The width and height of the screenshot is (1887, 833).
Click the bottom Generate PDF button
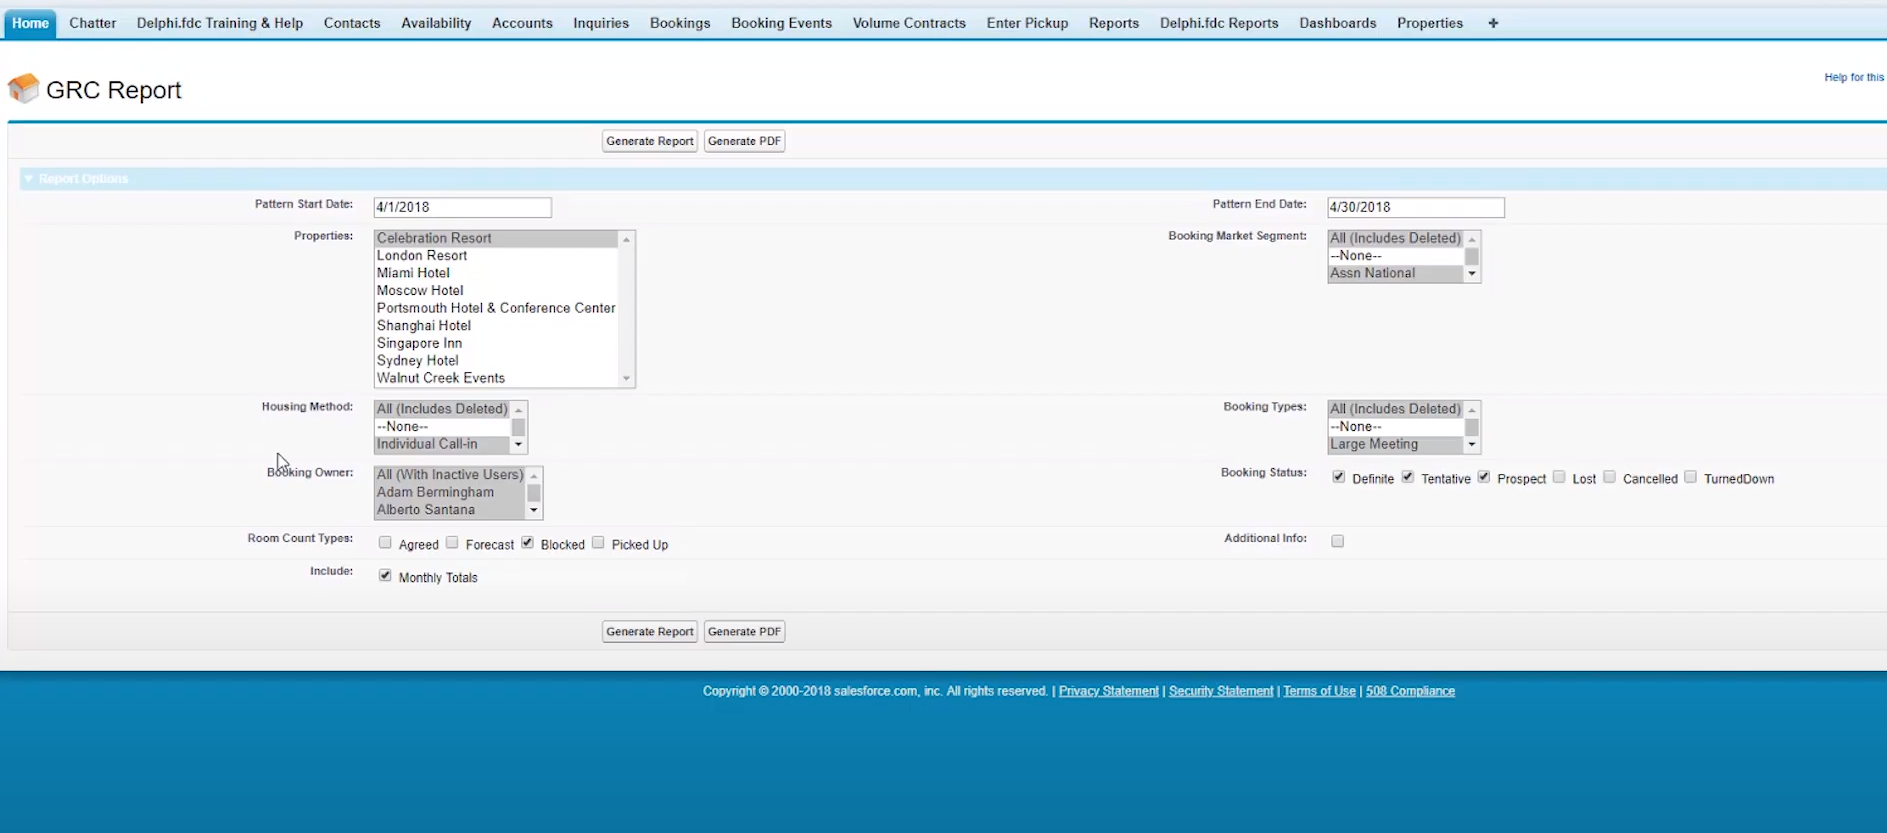pos(744,632)
